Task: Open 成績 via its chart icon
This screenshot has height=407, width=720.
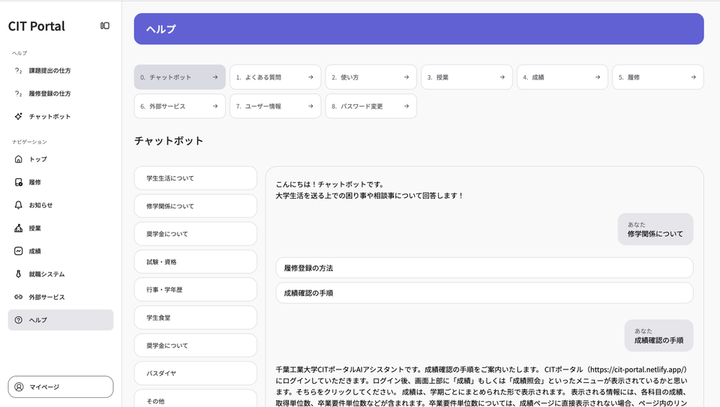Action: 19,251
